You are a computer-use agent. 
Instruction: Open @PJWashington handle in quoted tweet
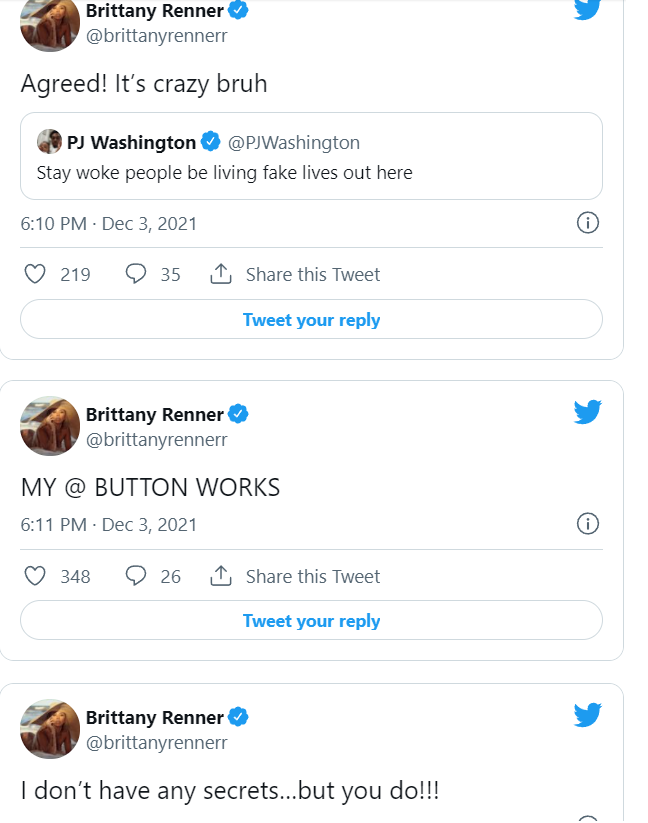click(x=294, y=142)
